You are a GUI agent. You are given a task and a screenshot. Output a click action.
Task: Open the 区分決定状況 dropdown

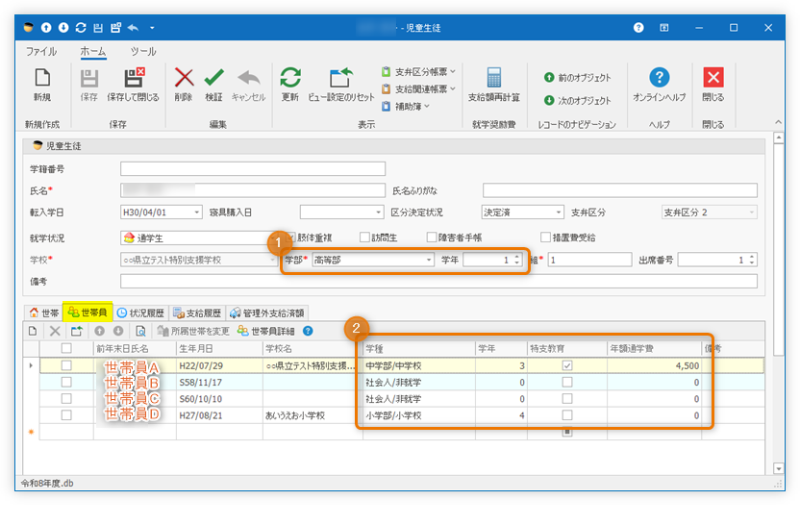coord(559,212)
